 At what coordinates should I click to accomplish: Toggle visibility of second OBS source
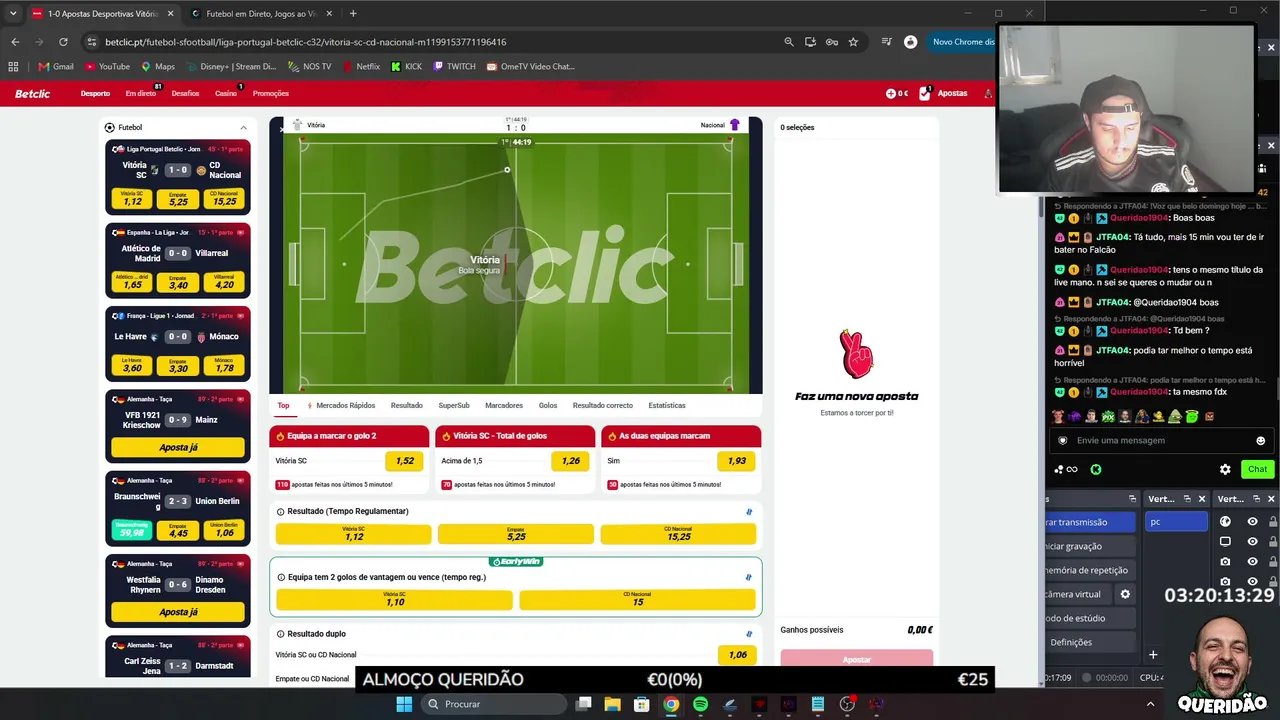pyautogui.click(x=1252, y=542)
